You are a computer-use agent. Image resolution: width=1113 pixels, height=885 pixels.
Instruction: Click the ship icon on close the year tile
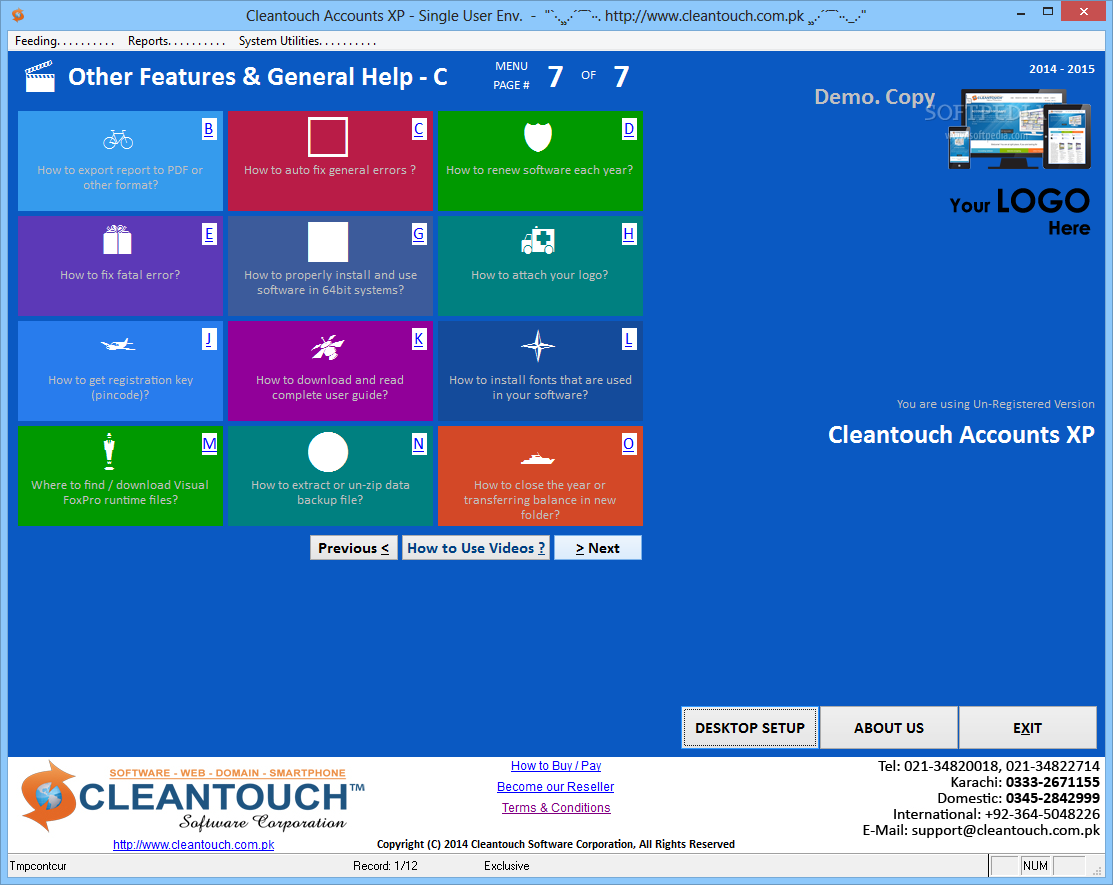pos(538,458)
